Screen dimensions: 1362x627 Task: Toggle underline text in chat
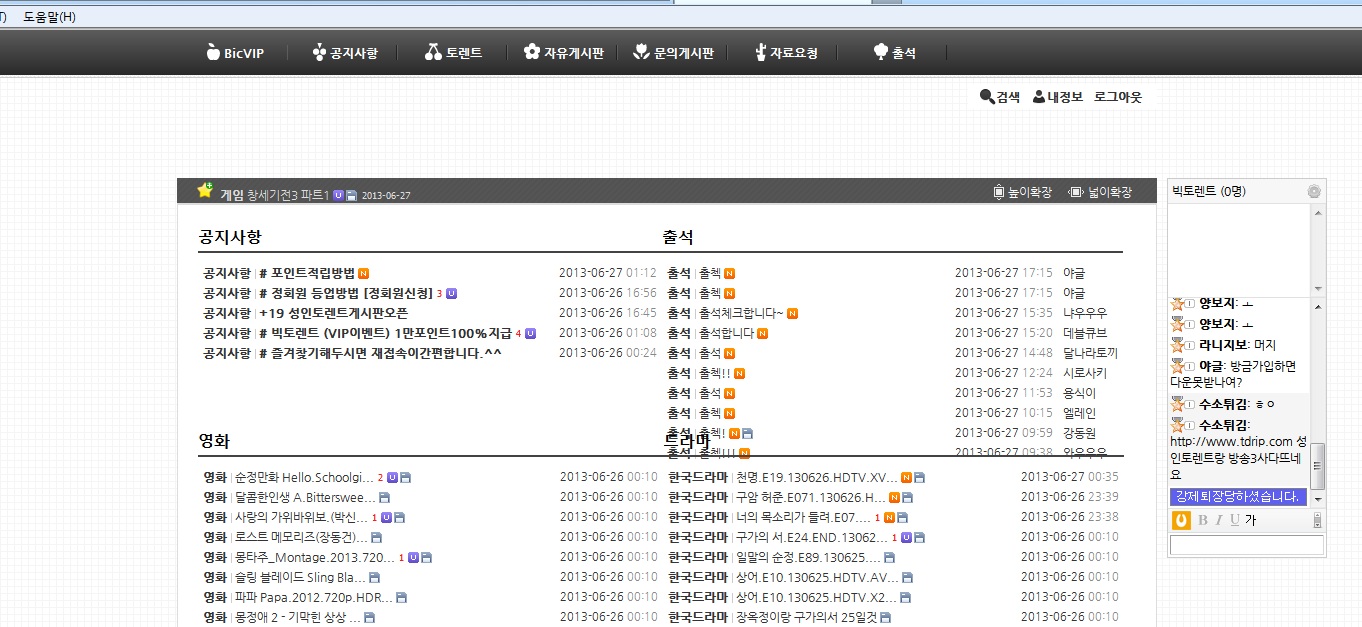1234,520
